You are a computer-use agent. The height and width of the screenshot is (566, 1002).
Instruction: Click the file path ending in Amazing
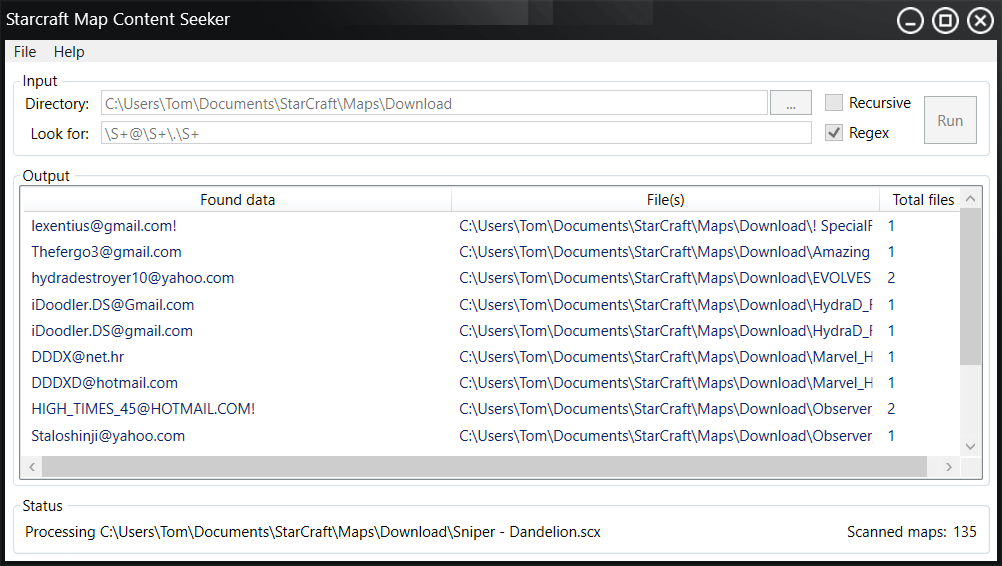pos(664,252)
